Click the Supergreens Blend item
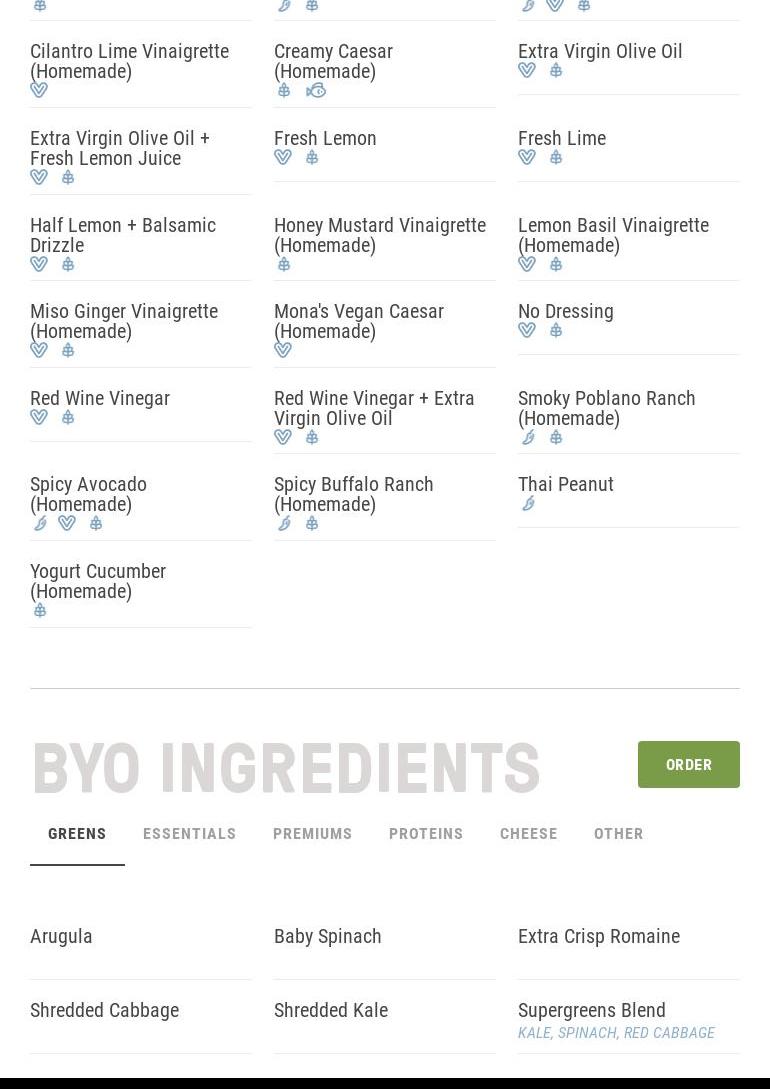 (x=592, y=1010)
